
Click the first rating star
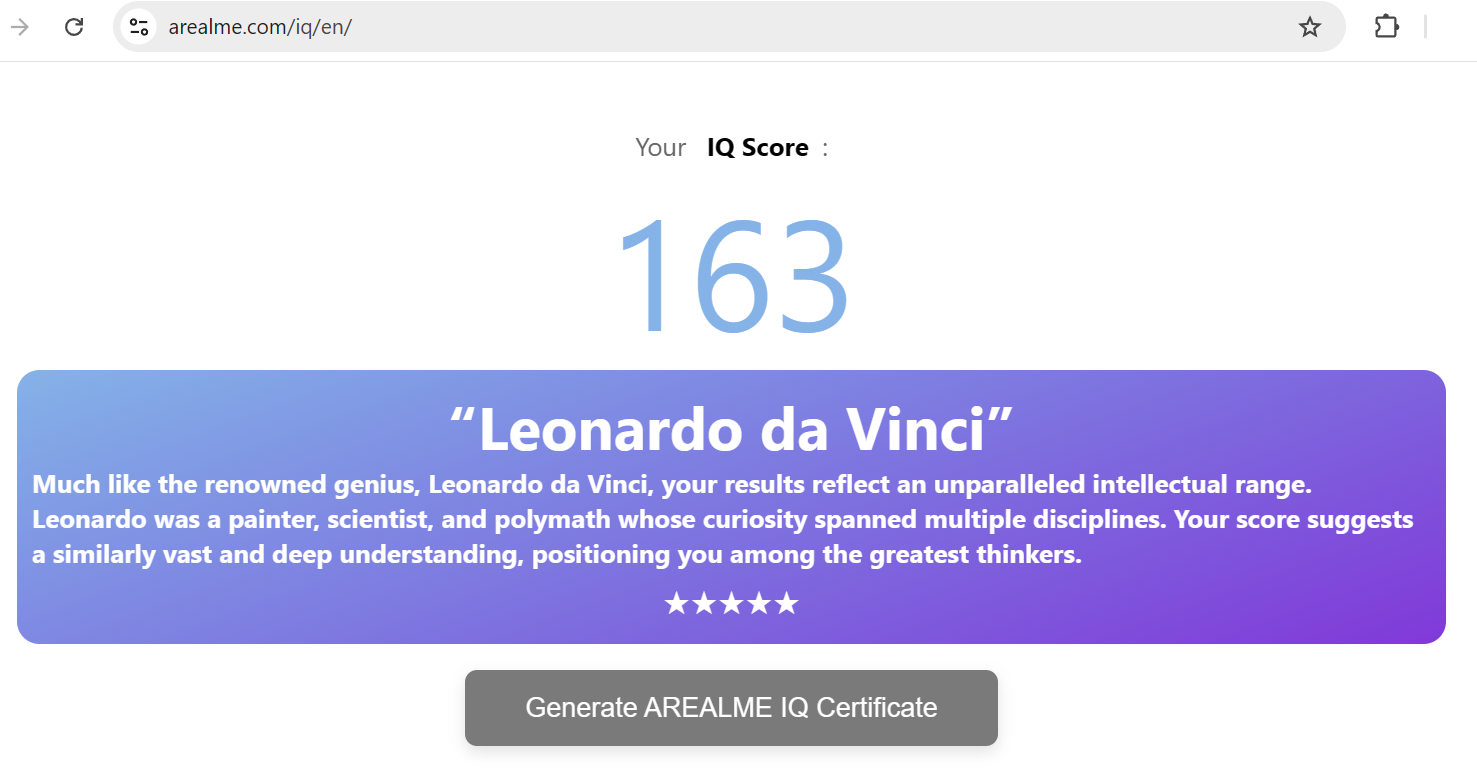tap(676, 604)
